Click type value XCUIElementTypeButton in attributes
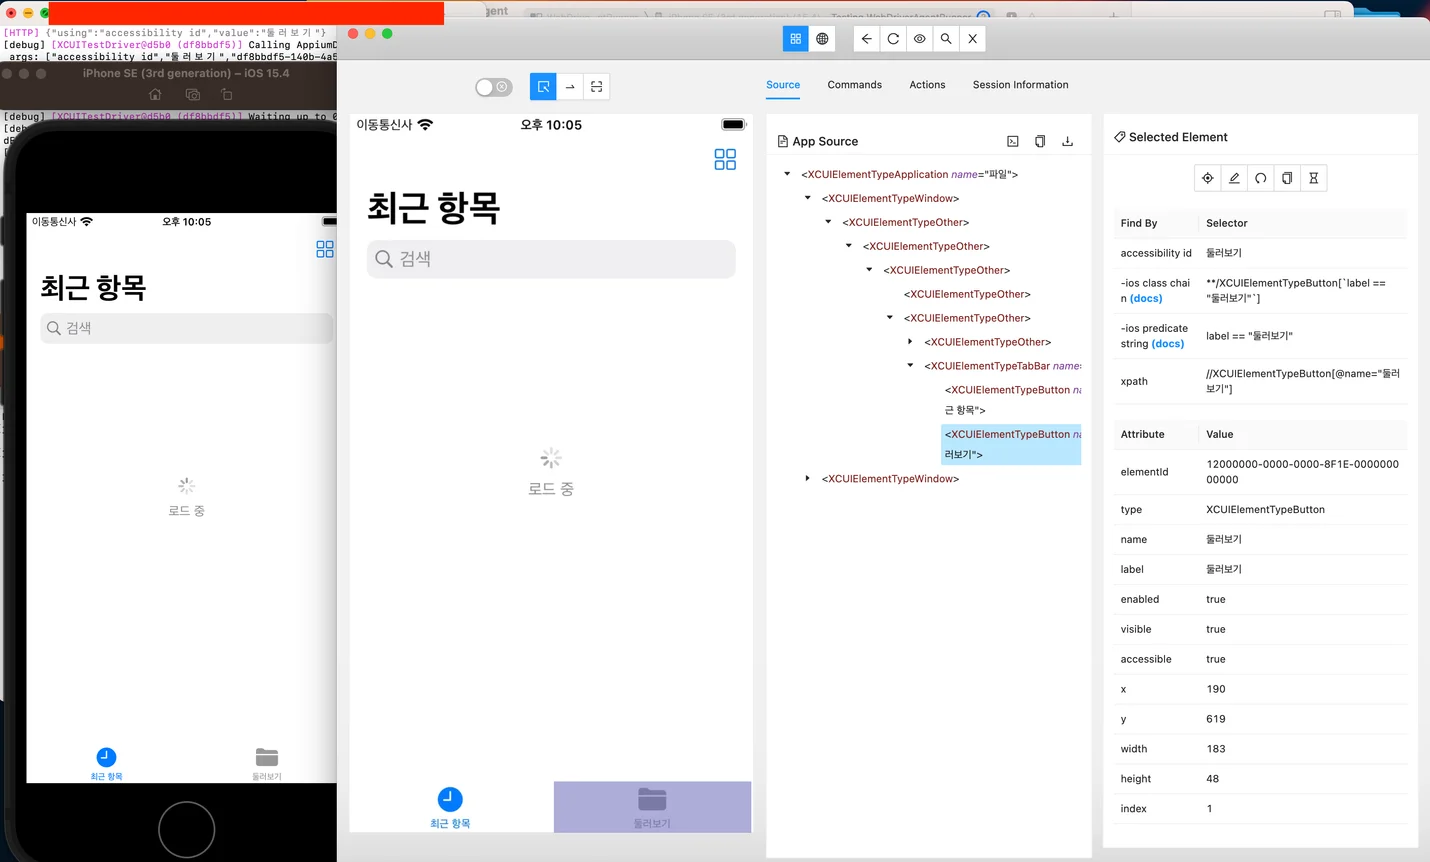 tap(1265, 510)
